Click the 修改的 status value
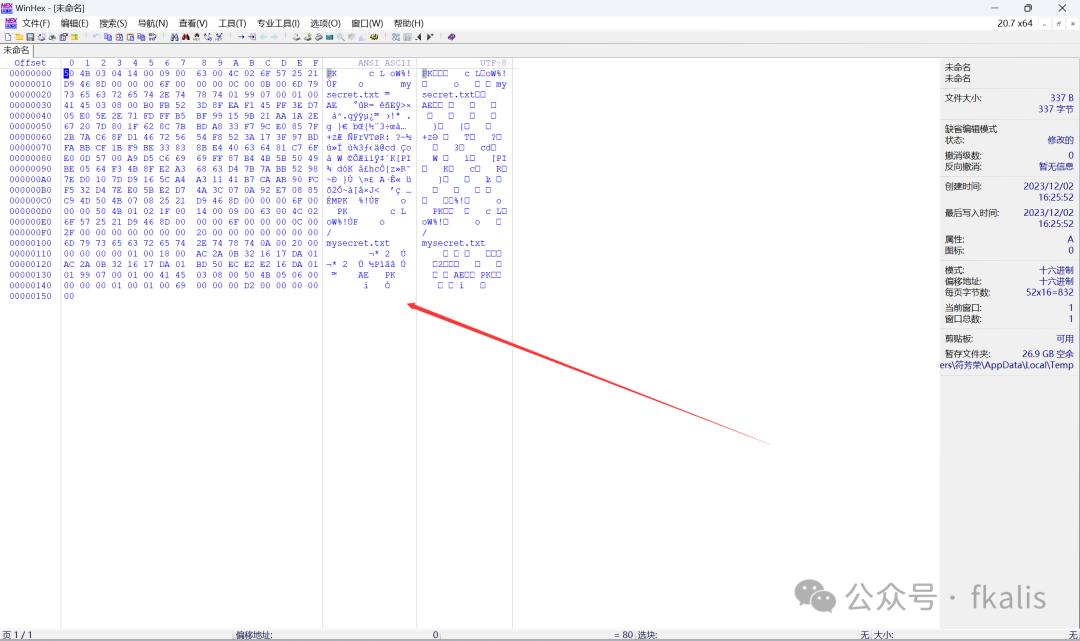 coord(1061,140)
